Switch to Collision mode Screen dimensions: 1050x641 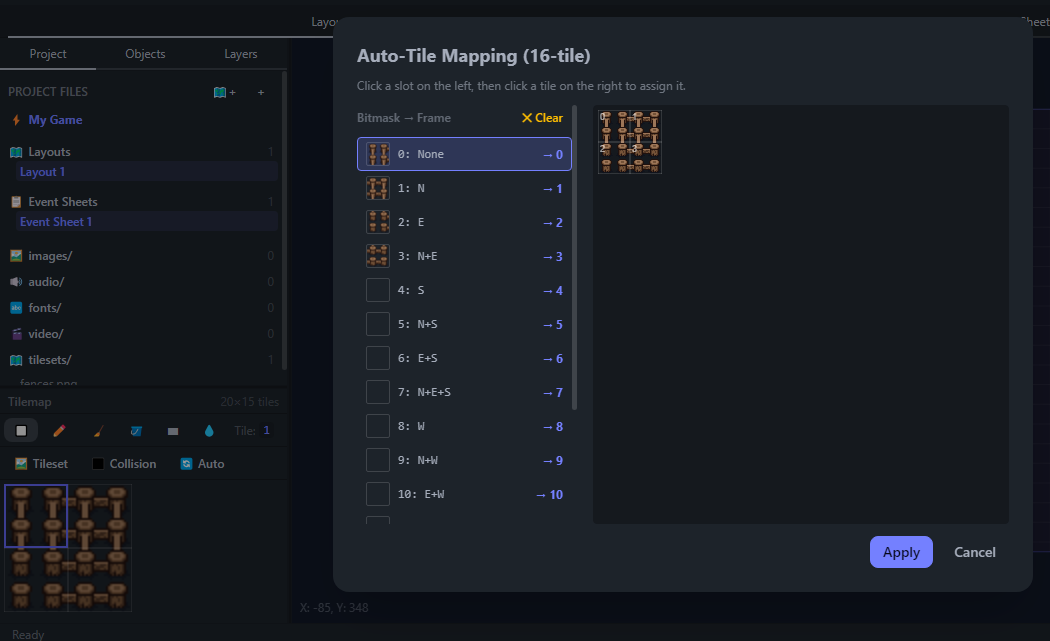point(125,464)
